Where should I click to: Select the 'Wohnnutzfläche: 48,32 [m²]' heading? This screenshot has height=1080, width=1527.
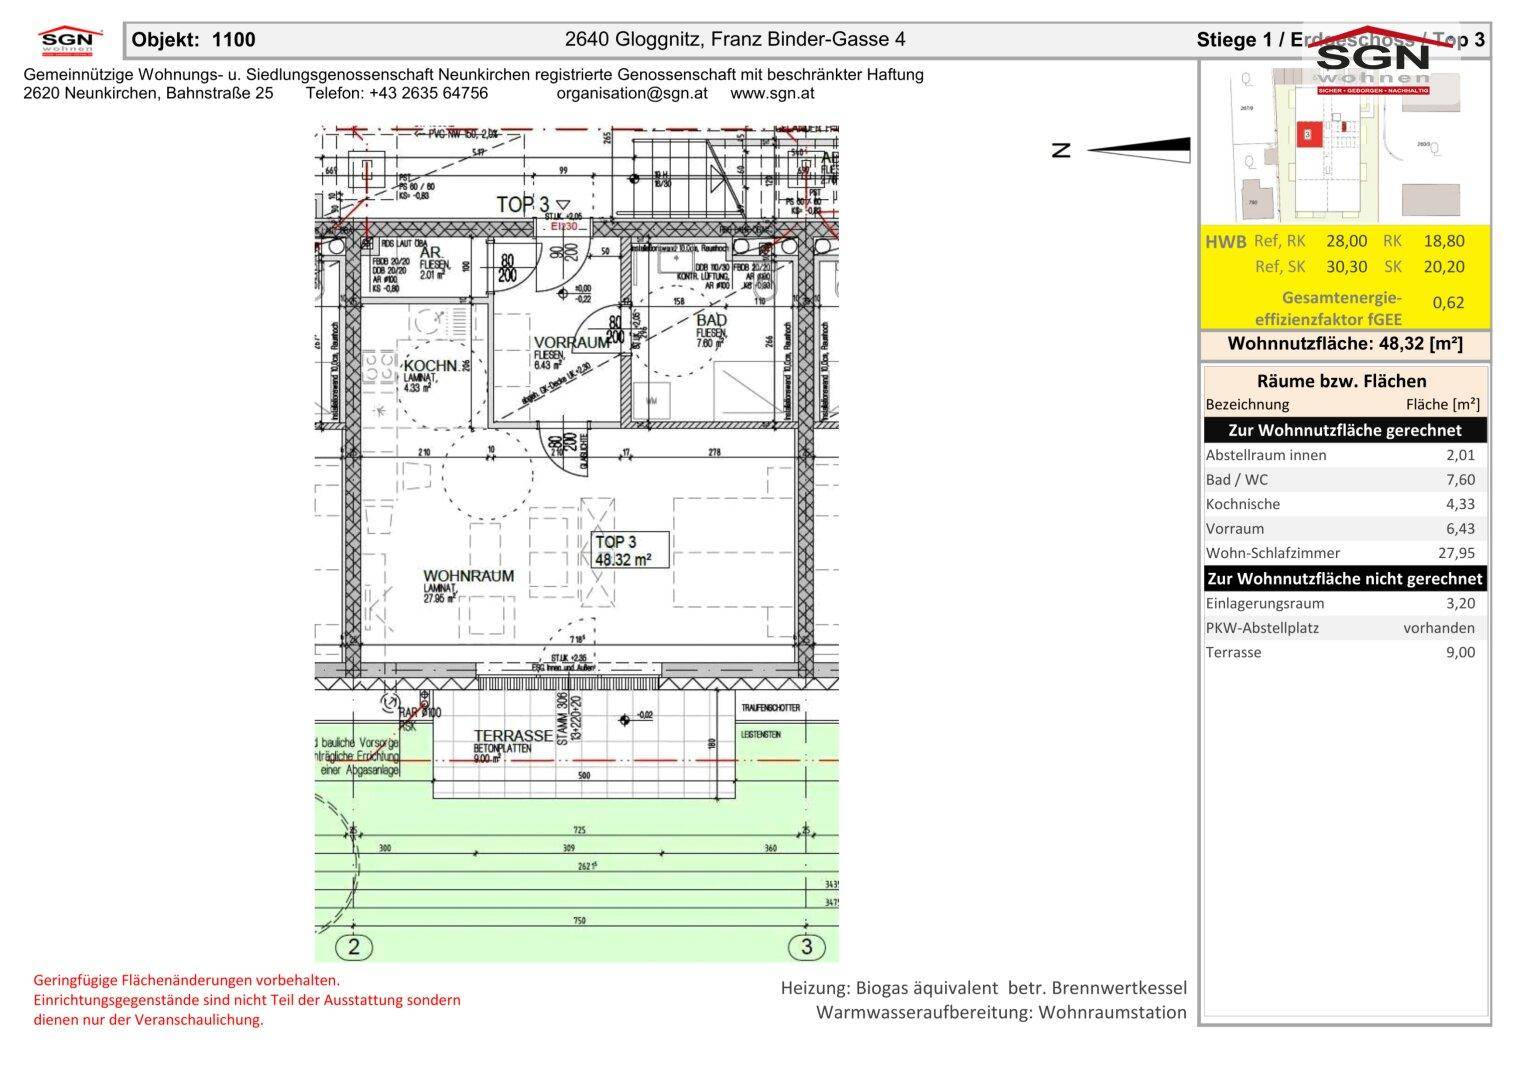coord(1345,344)
